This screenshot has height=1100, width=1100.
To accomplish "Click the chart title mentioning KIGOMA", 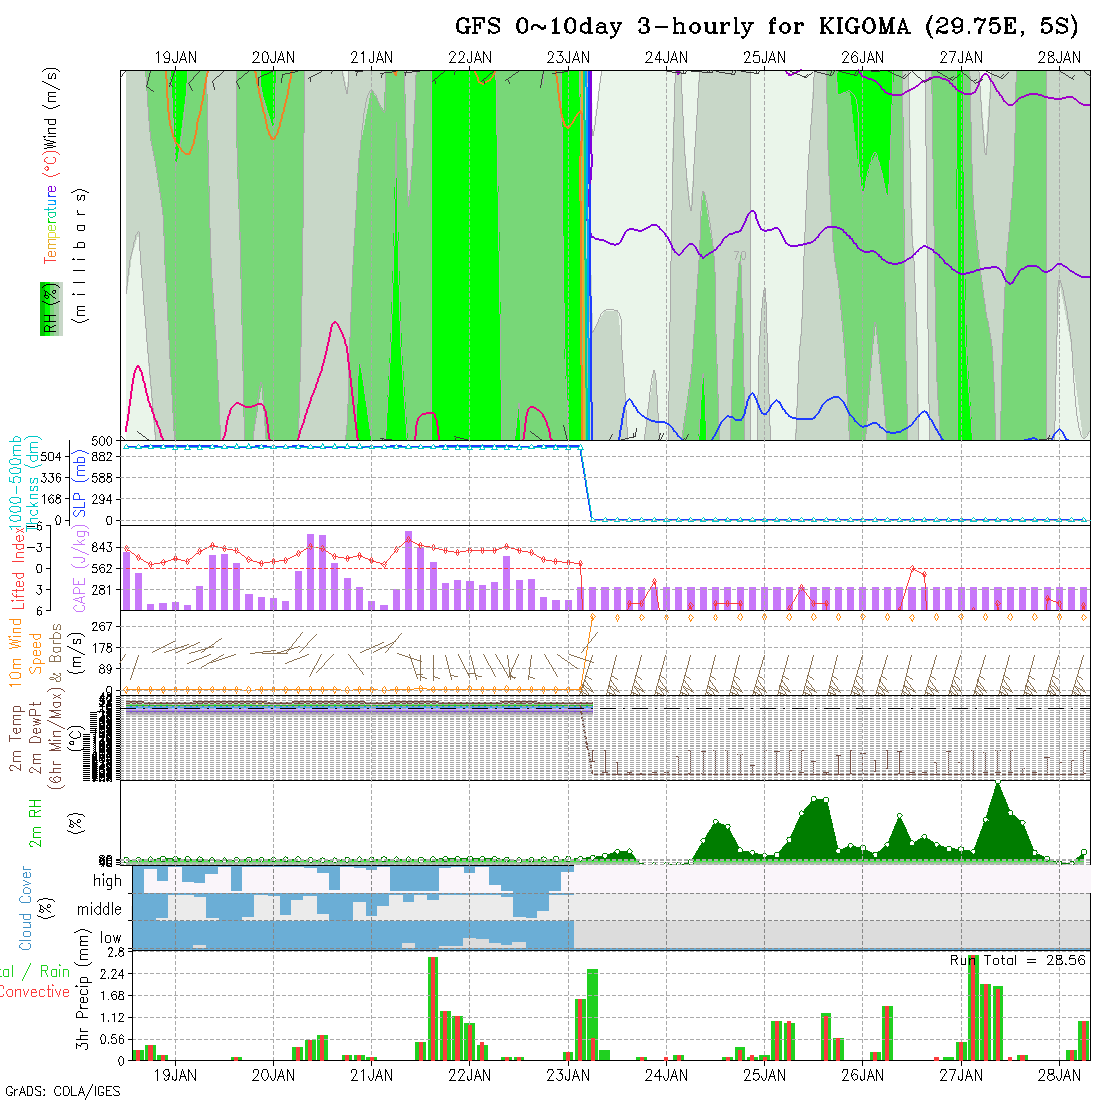I will pos(766,26).
